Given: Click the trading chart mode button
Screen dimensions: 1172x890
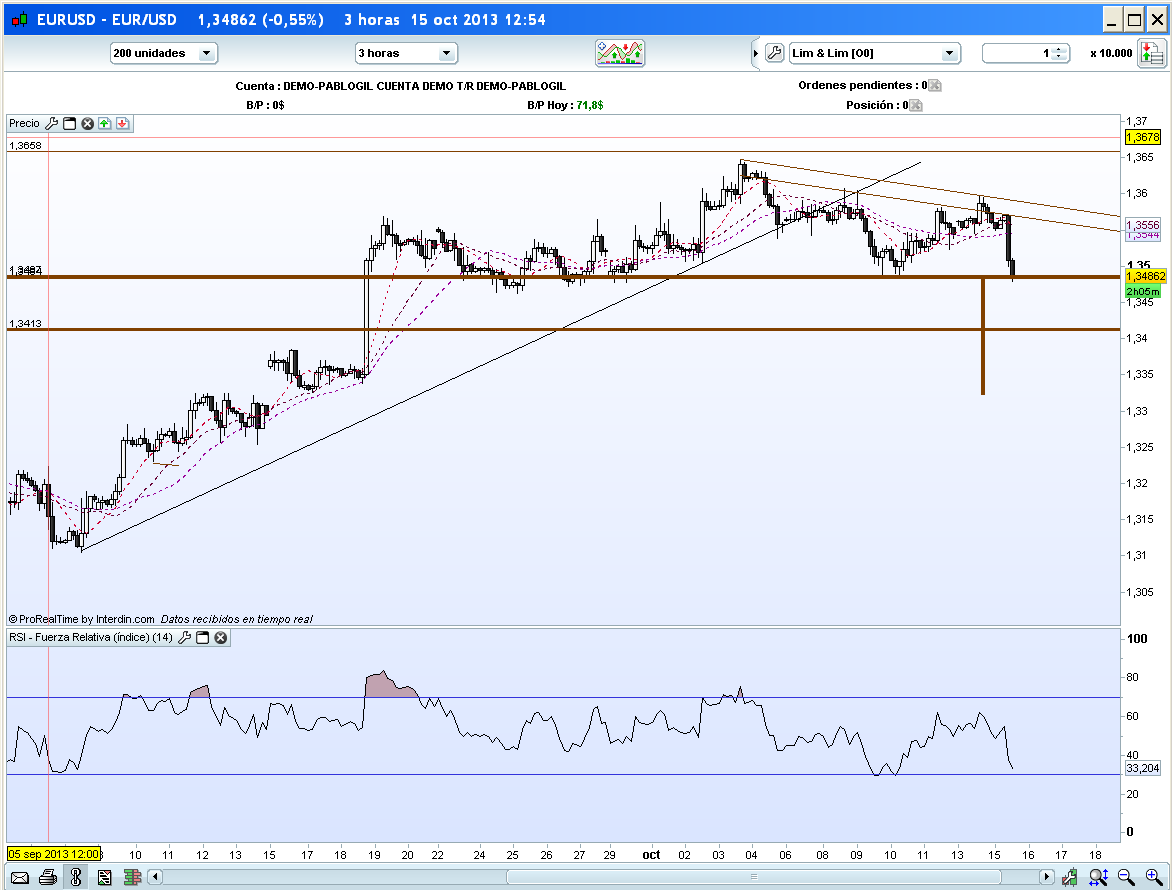Looking at the screenshot, I should tap(620, 53).
